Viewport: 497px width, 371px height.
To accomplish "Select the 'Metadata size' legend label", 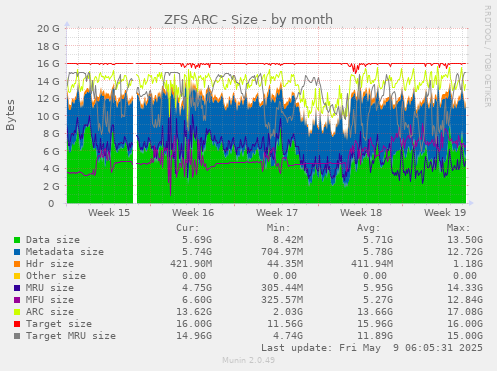I will [x=65, y=252].
